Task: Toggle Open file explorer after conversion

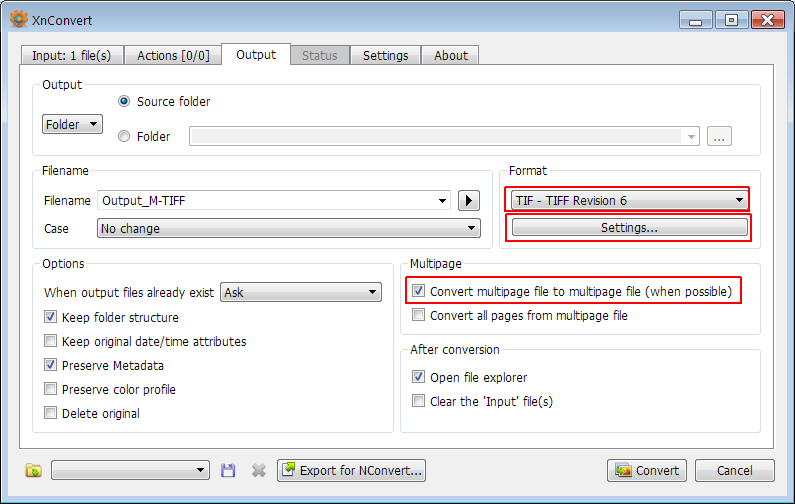Action: [x=418, y=377]
